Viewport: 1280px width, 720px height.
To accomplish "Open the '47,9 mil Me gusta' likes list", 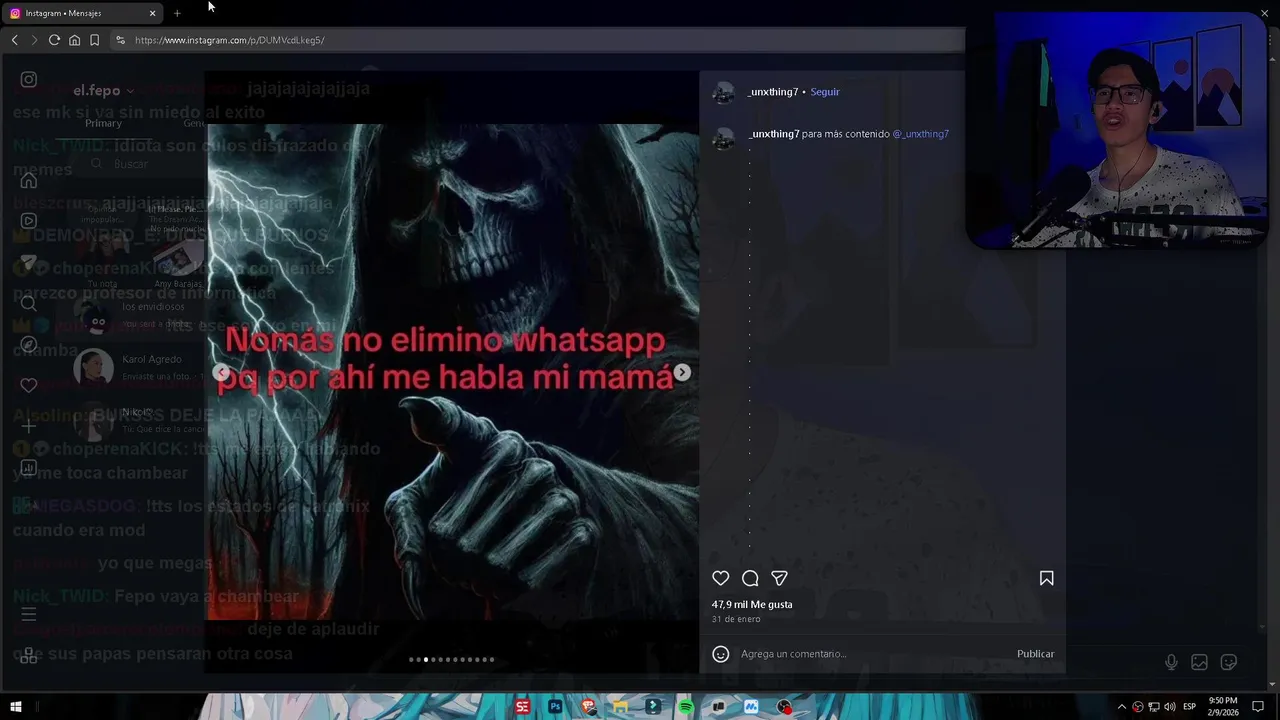I will coord(752,604).
